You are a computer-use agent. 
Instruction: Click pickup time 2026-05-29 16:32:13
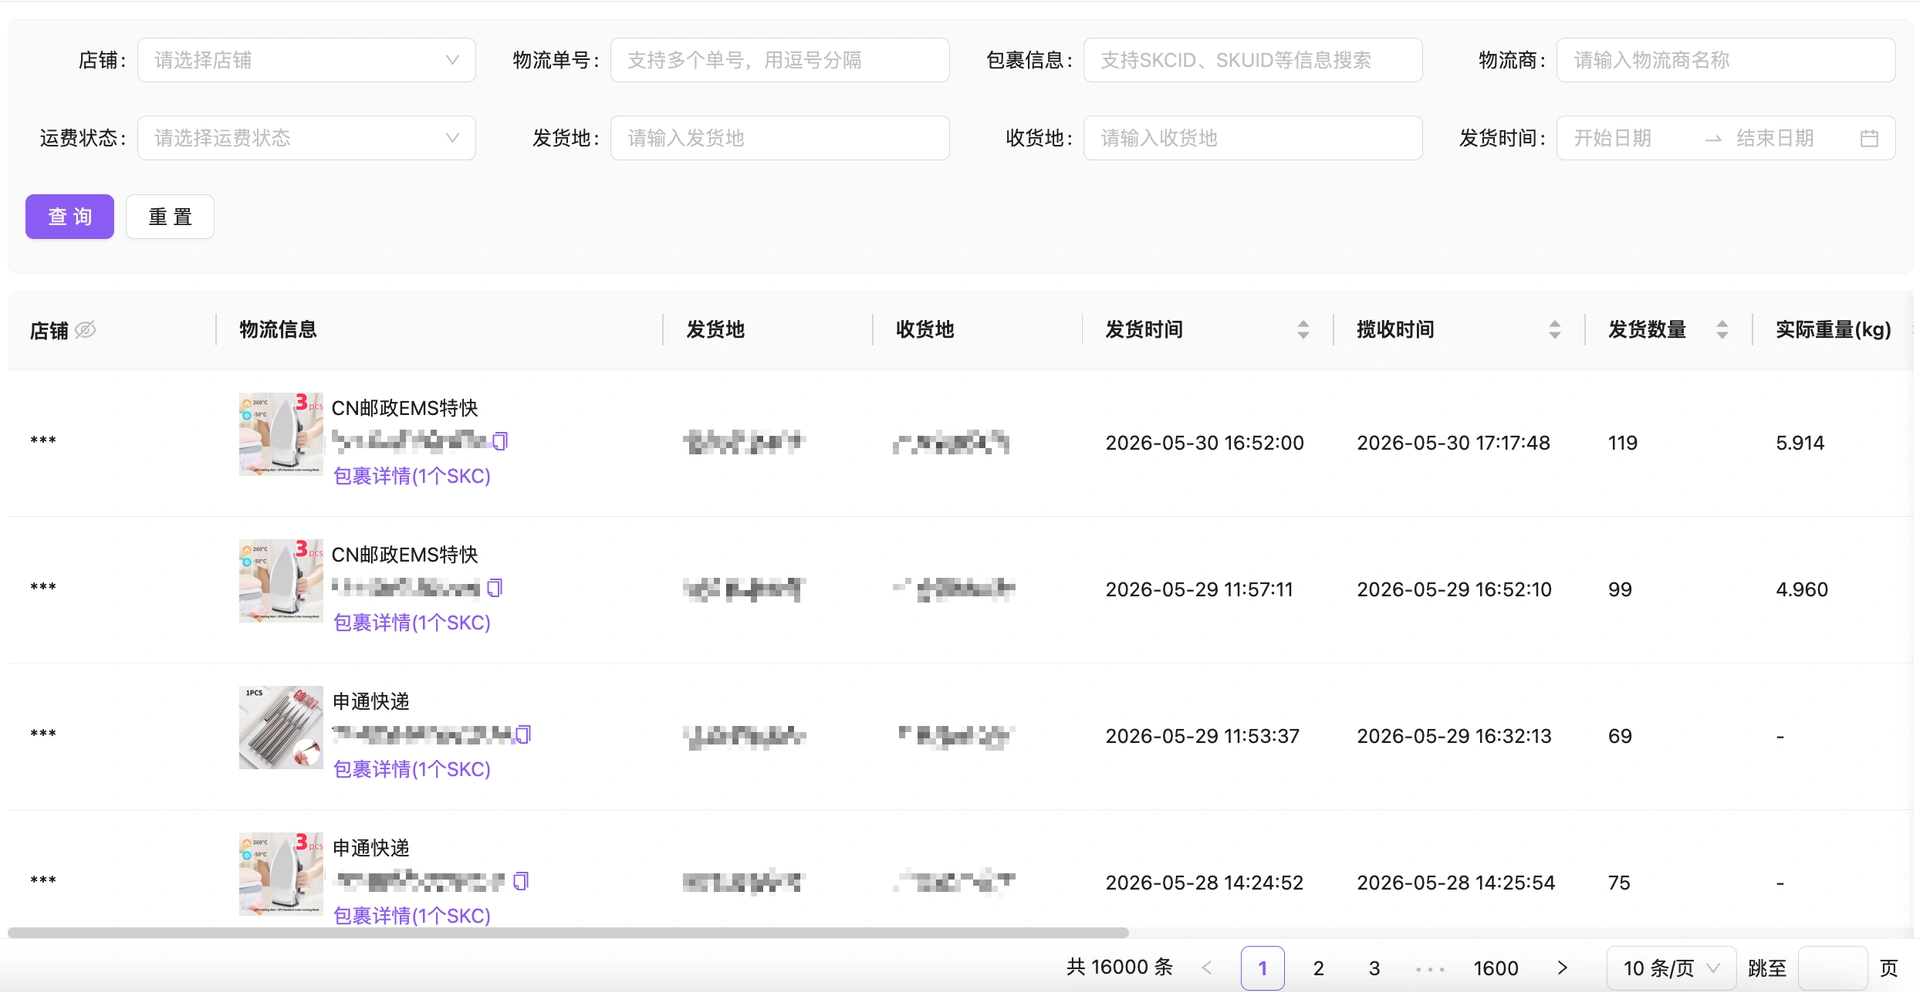click(1454, 736)
